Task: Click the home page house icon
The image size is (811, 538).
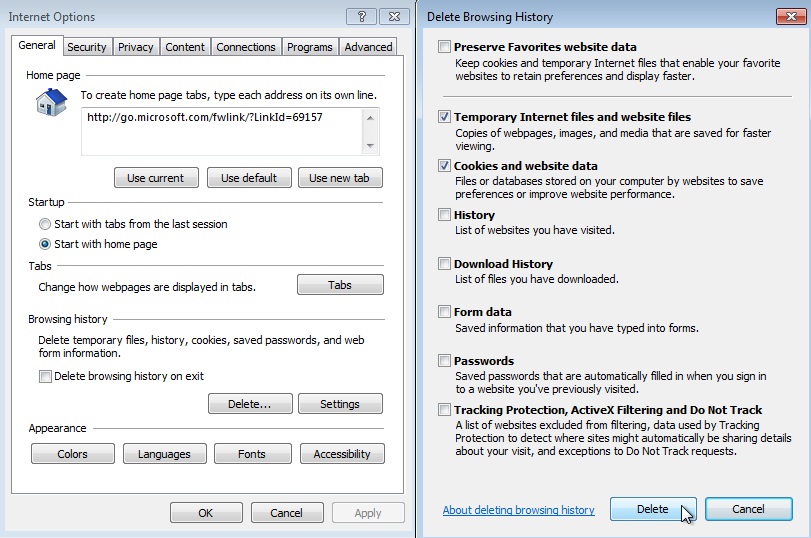Action: (50, 103)
